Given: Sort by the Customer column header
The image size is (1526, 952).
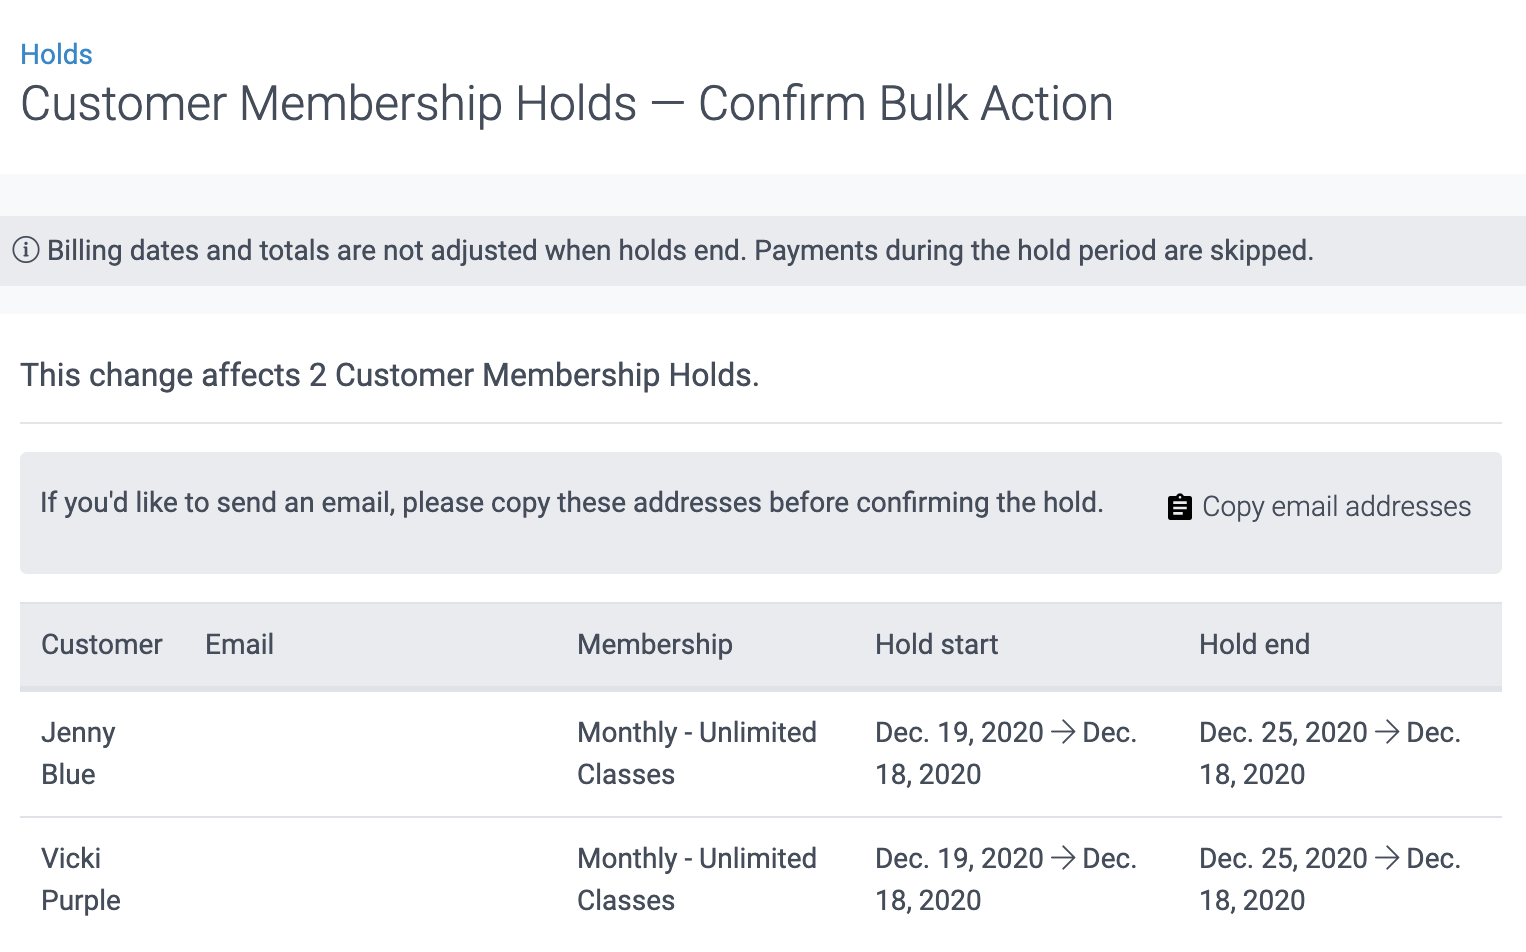Looking at the screenshot, I should click(x=101, y=645).
